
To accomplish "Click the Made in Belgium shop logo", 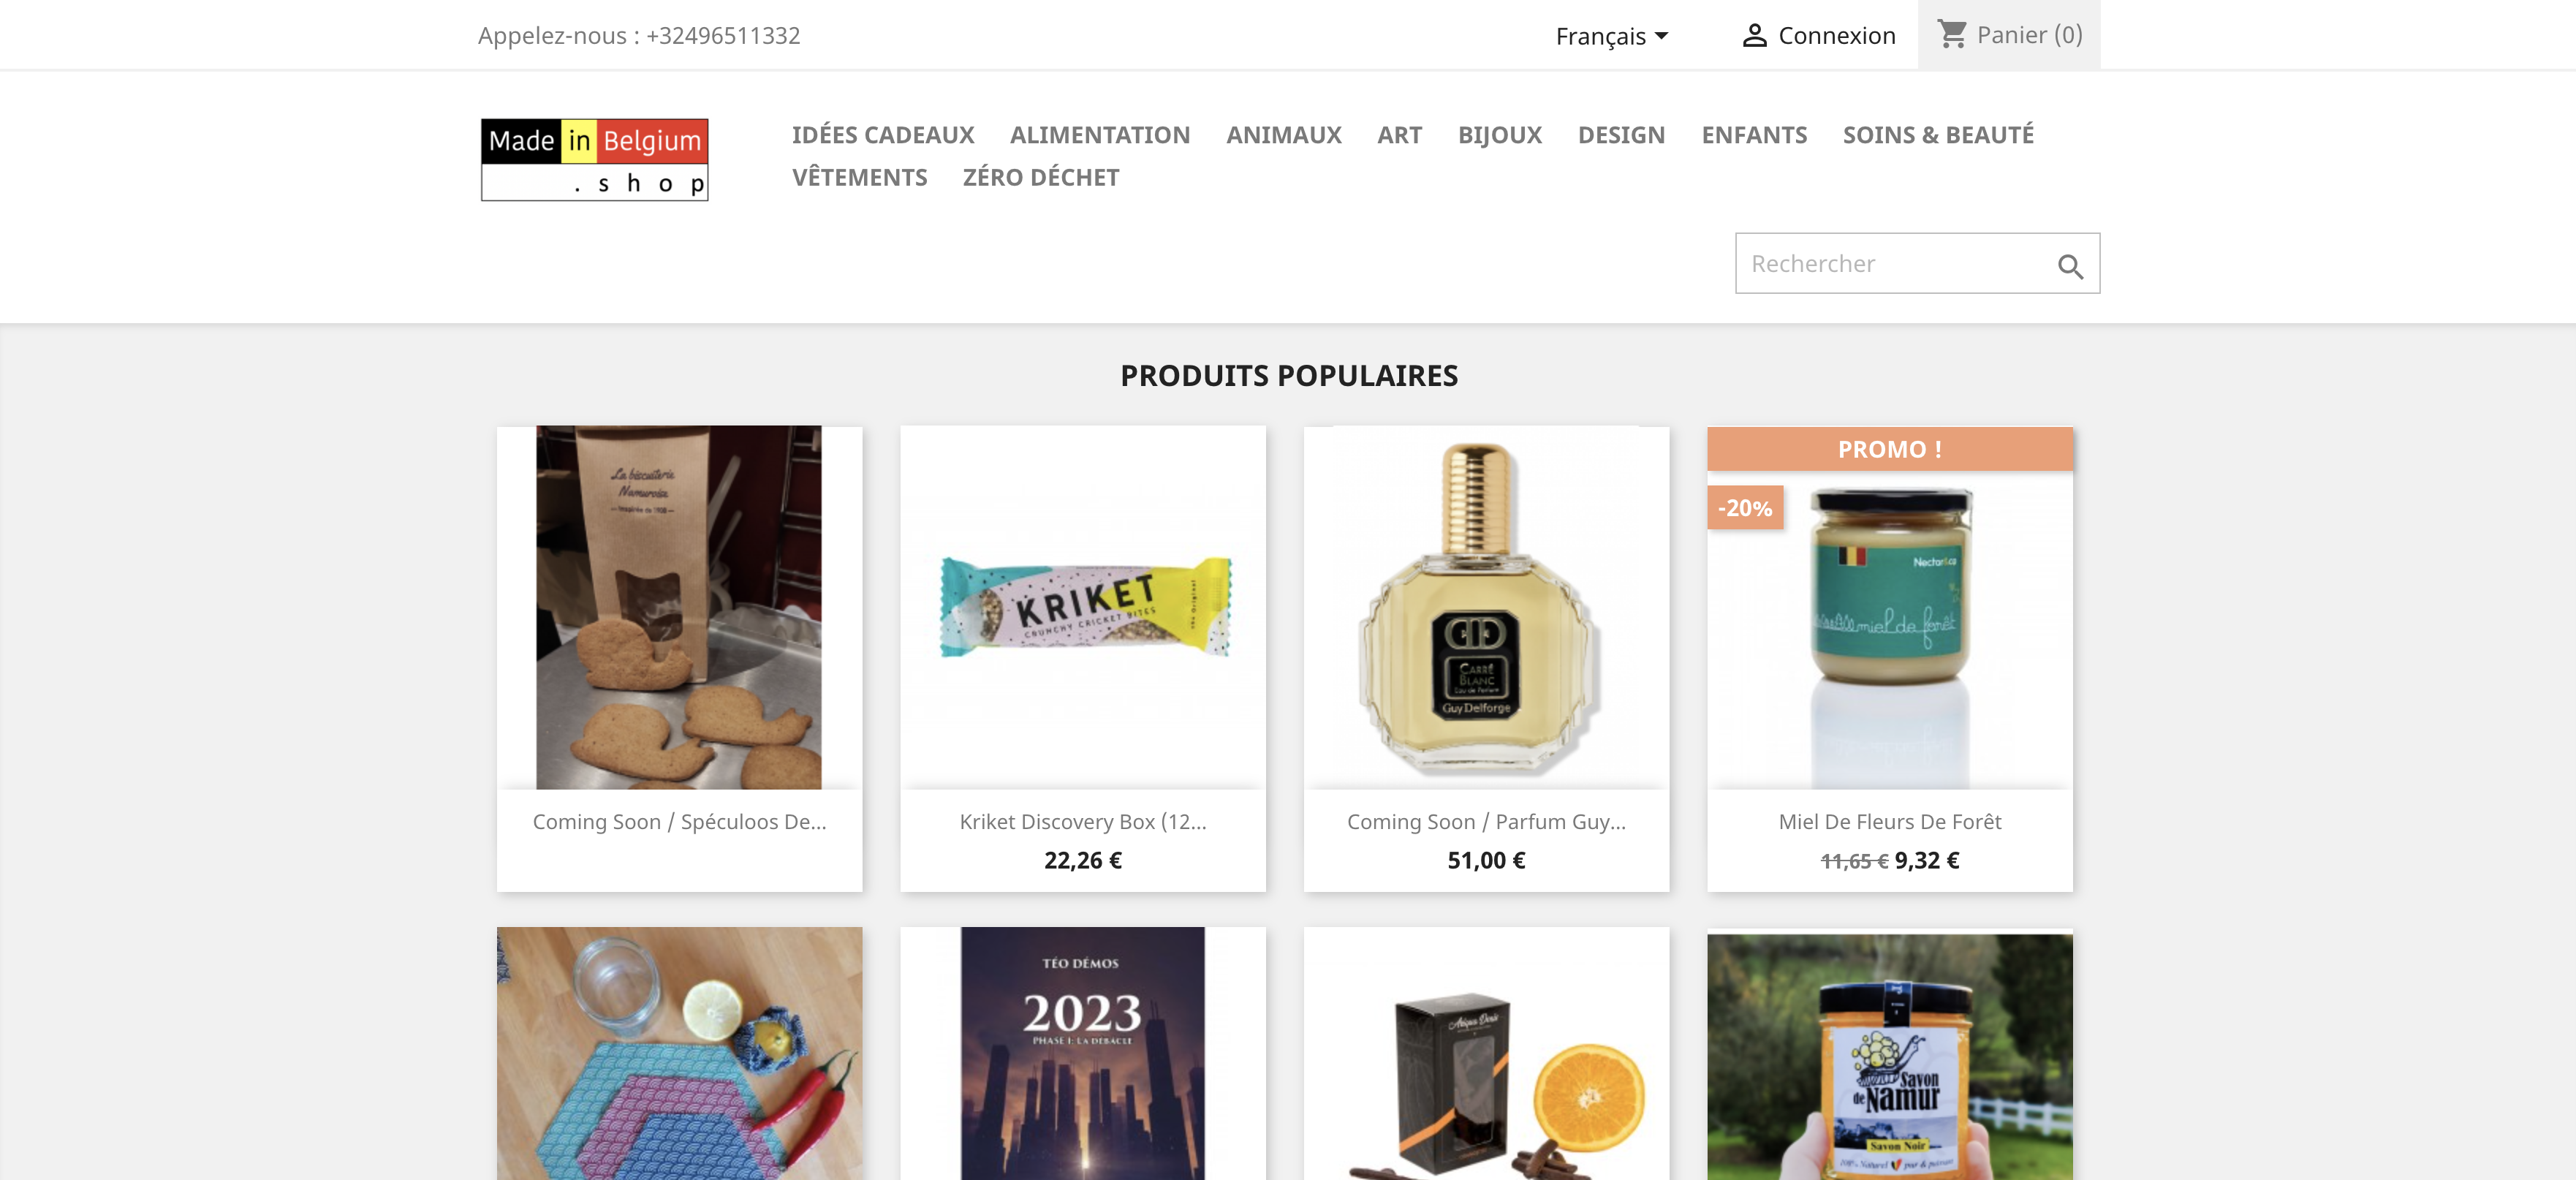I will point(594,160).
